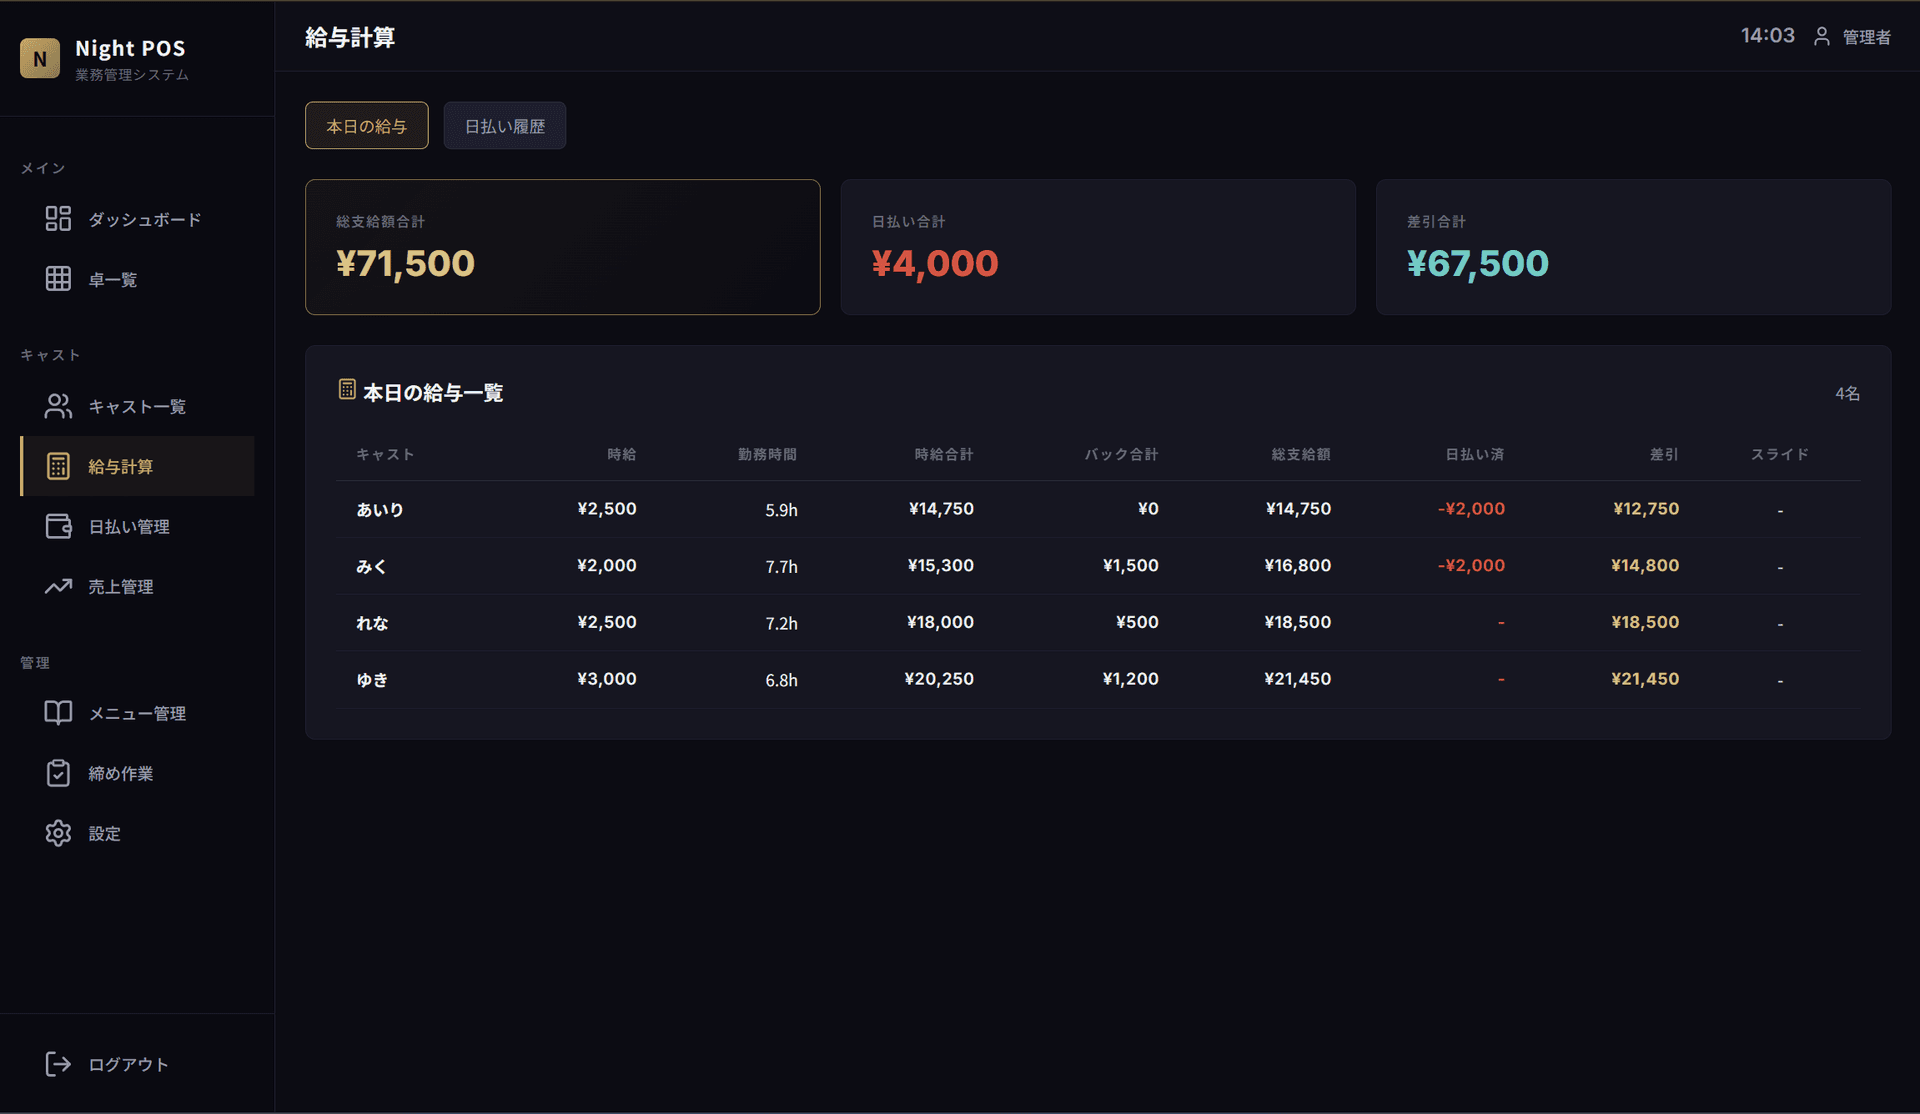The width and height of the screenshot is (1920, 1114).
Task: Open 給与計算 in the sidebar
Action: point(137,466)
